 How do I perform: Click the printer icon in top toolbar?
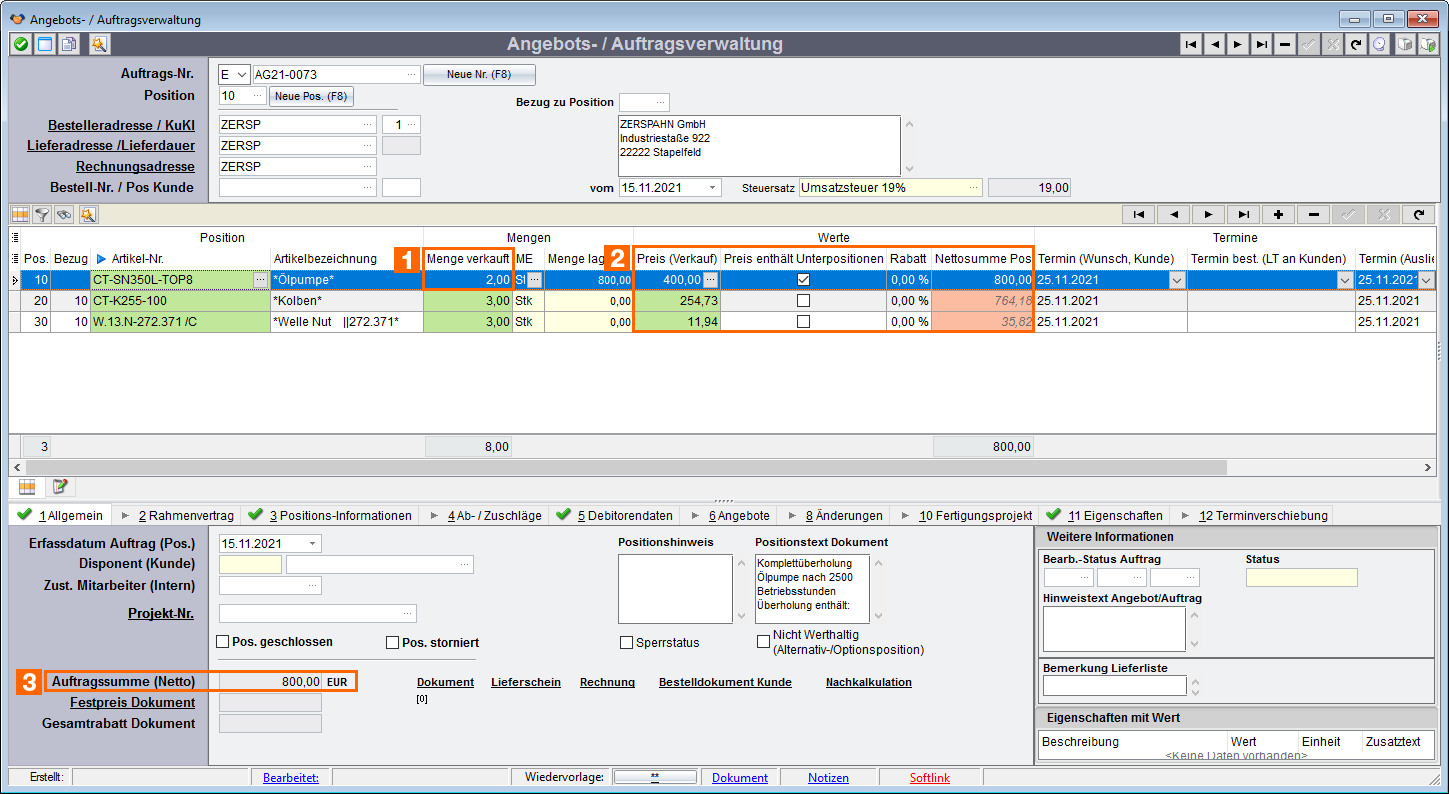1405,44
